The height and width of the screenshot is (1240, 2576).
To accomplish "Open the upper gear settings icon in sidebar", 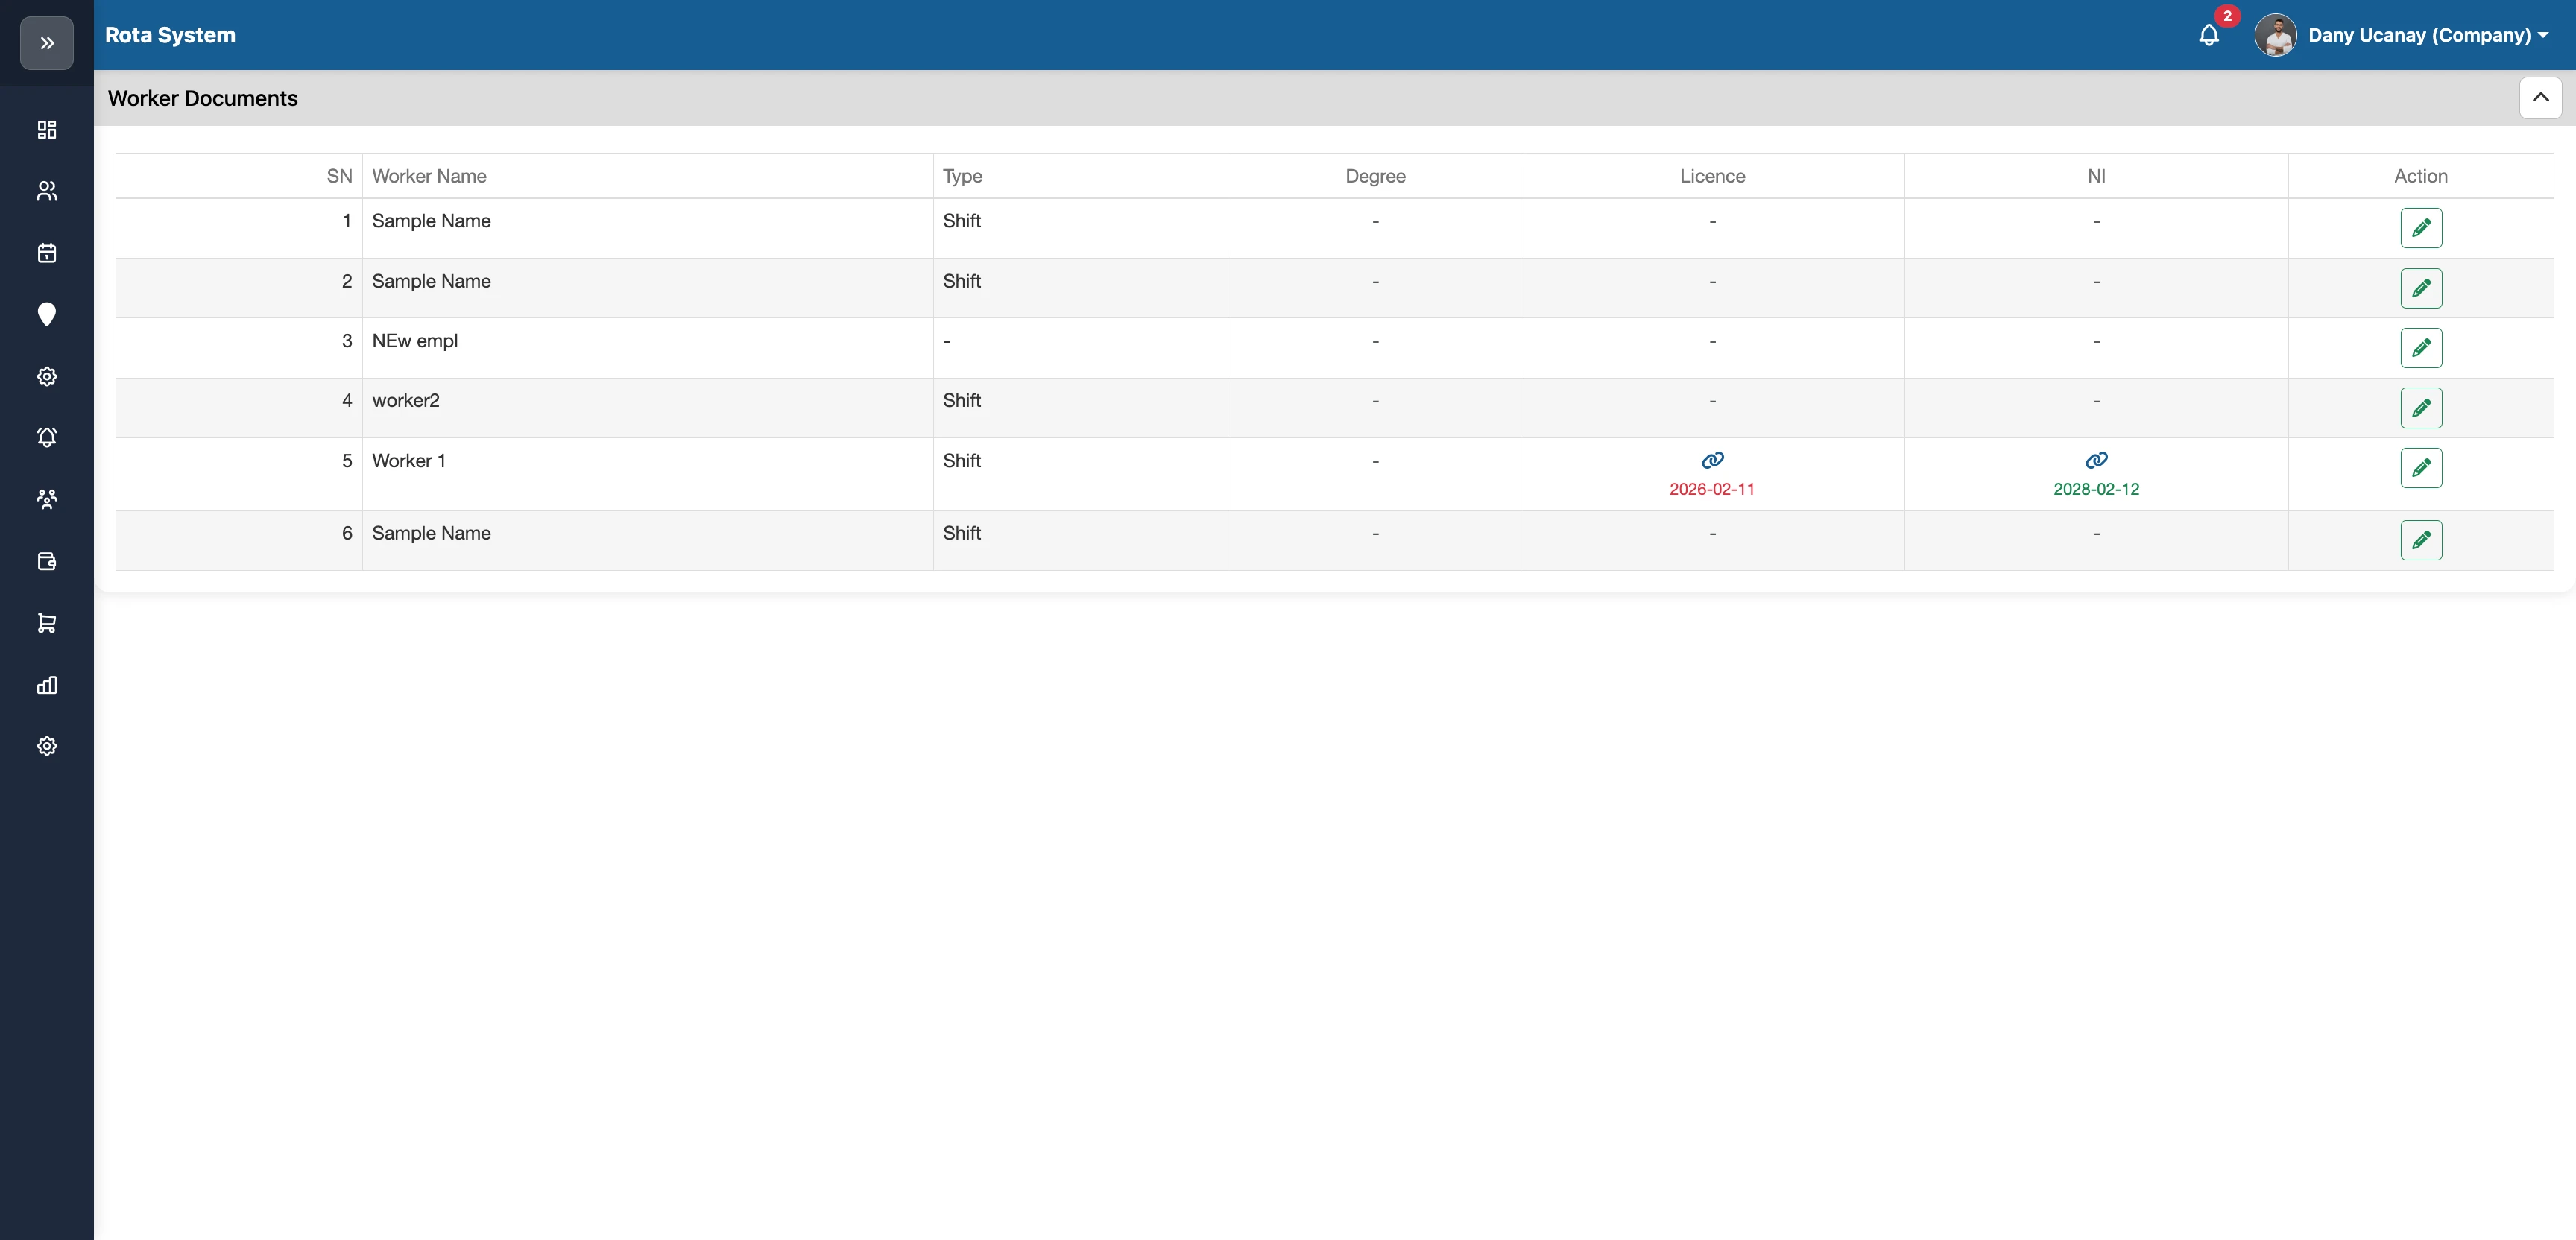I will click(47, 376).
